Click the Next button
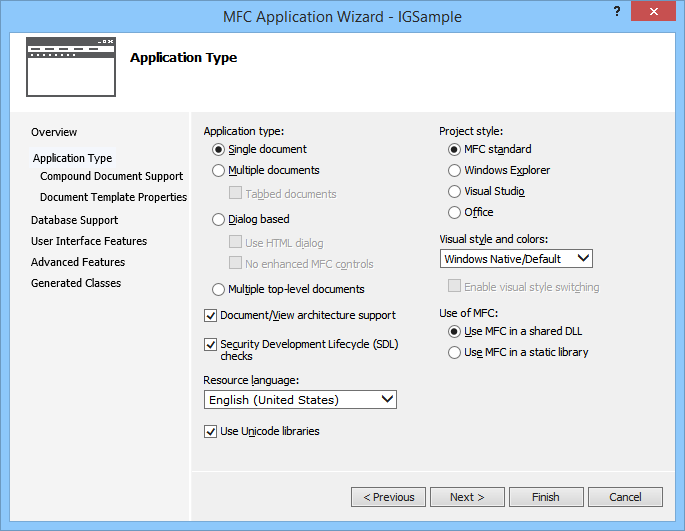685x531 pixels. pyautogui.click(x=467, y=497)
